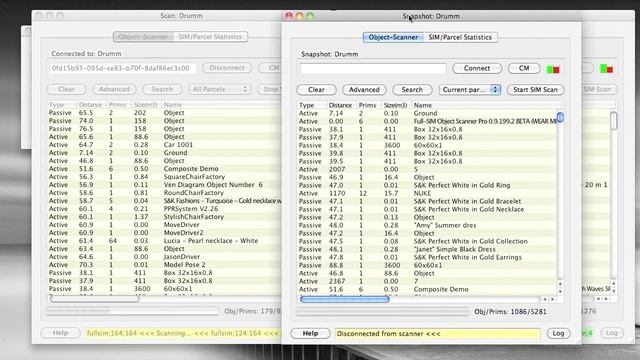Click the CM button in Snapshot window
Screen dimensions: 640x360
click(524, 68)
